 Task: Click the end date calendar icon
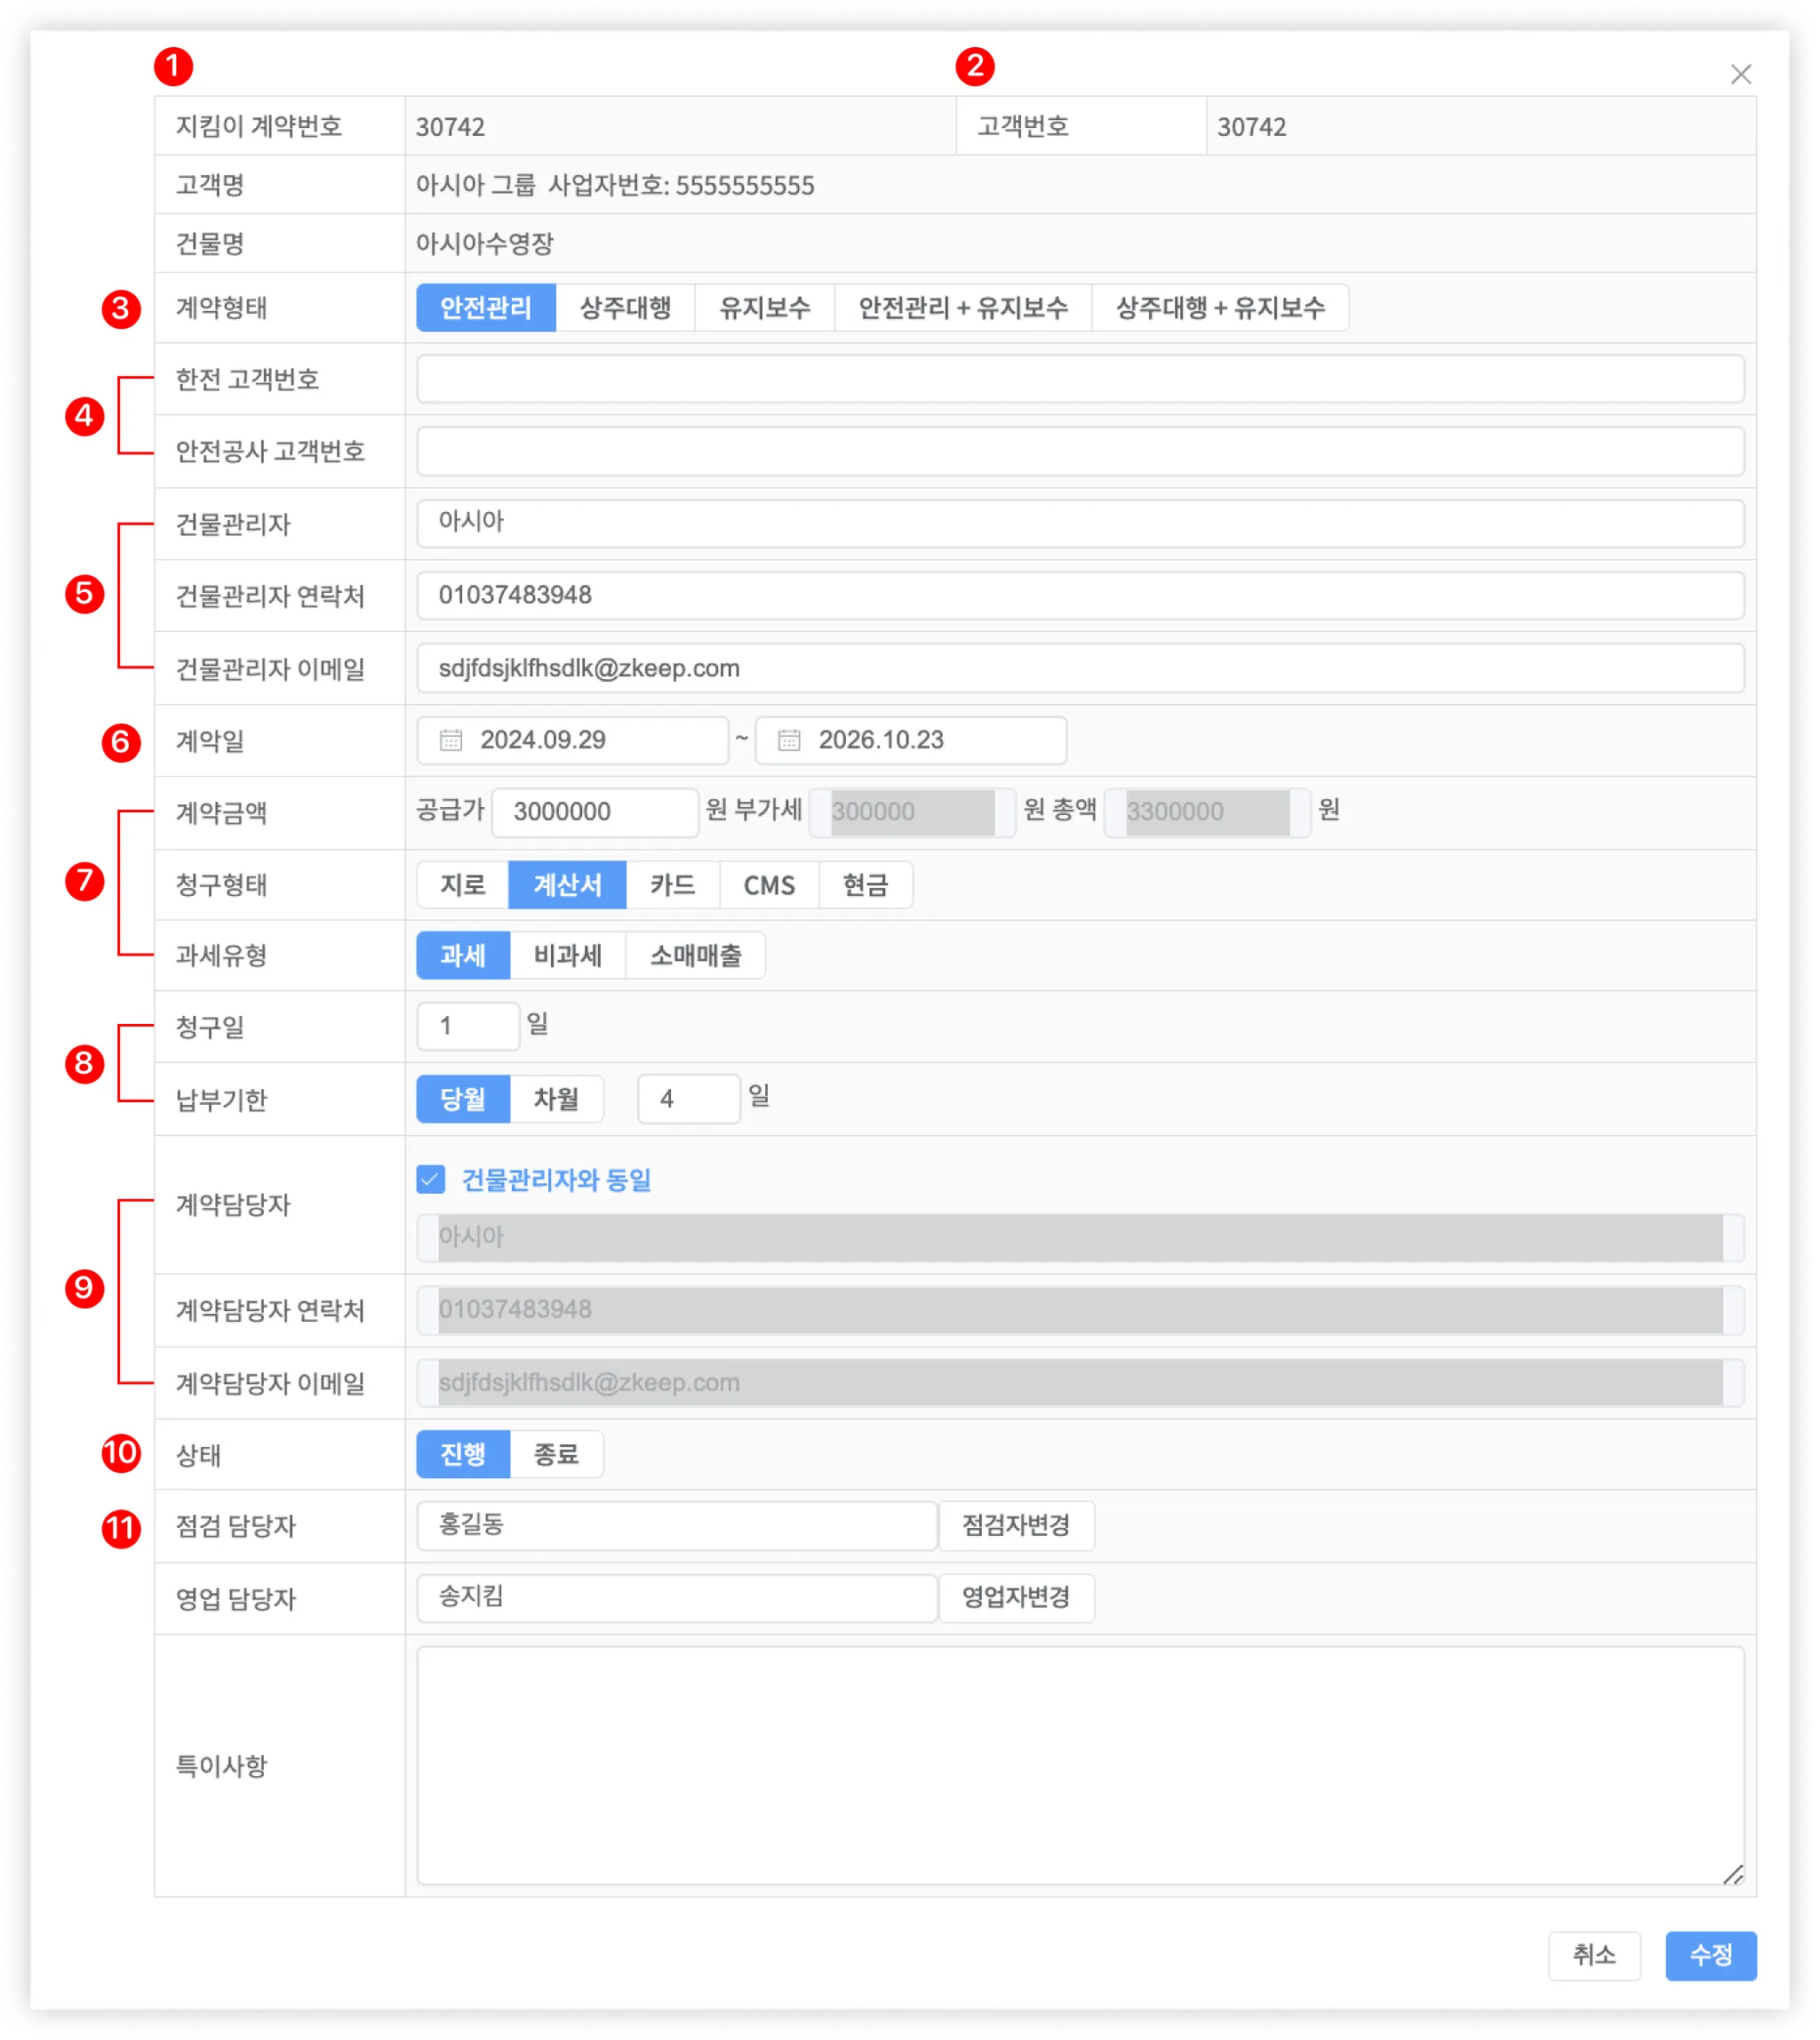(x=789, y=740)
